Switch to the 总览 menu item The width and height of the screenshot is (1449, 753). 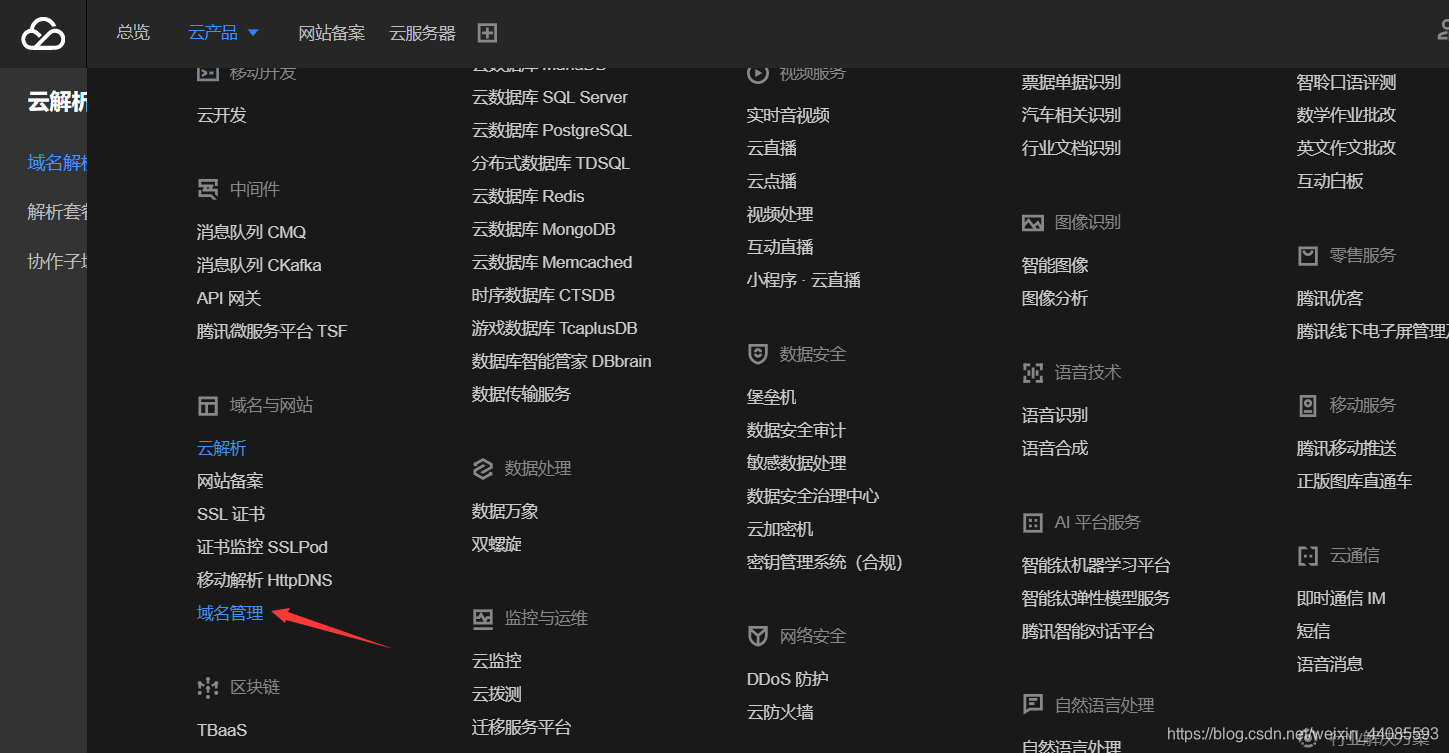[133, 33]
